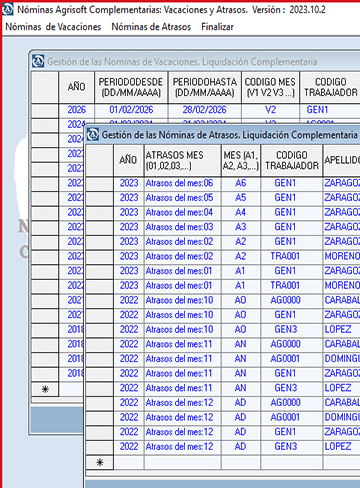Select the V2 month code cell
The image size is (360, 488).
coord(270,110)
